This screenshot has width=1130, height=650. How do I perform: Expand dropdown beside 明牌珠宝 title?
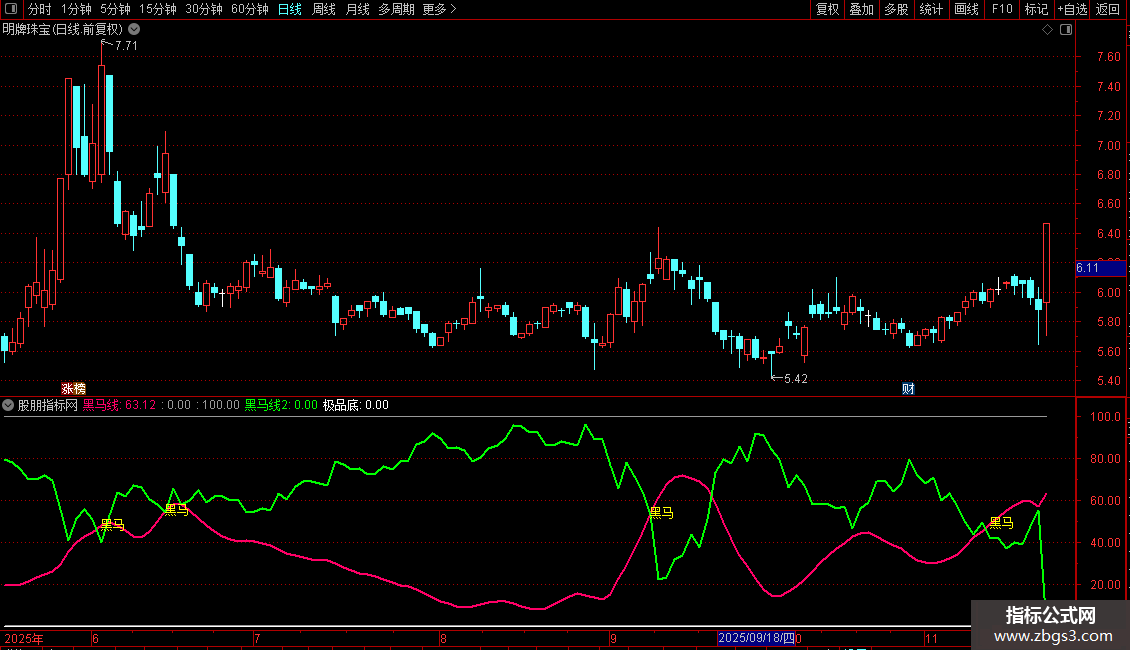tap(134, 30)
